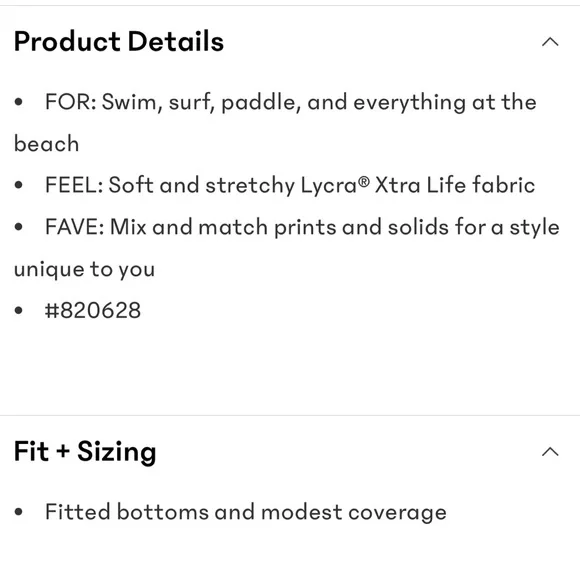Click the FAVE: label
The image size is (580, 580).
click(75, 227)
